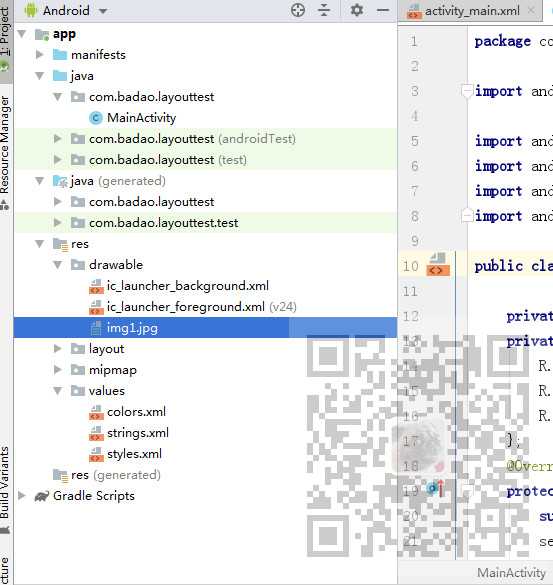Click the MainActivity class icon
This screenshot has width=553, height=585.
pyautogui.click(x=96, y=118)
